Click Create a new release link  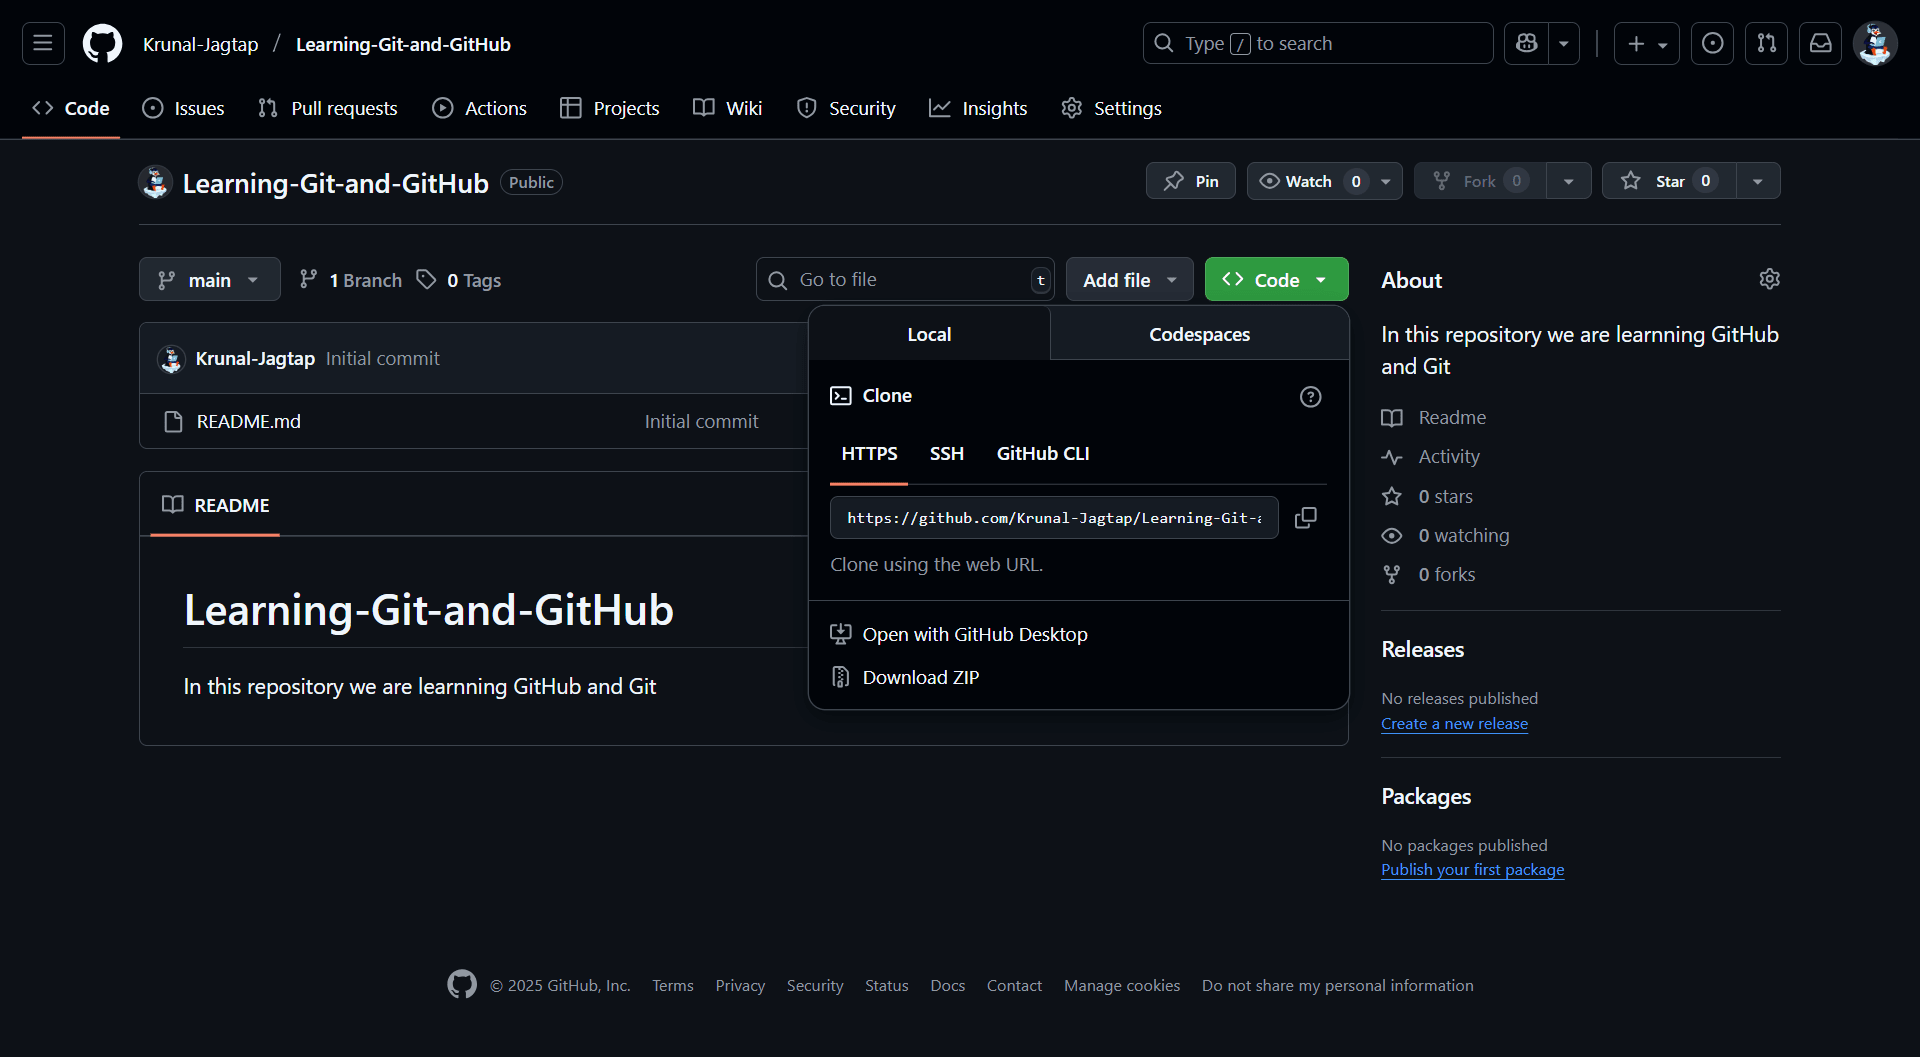(x=1454, y=723)
